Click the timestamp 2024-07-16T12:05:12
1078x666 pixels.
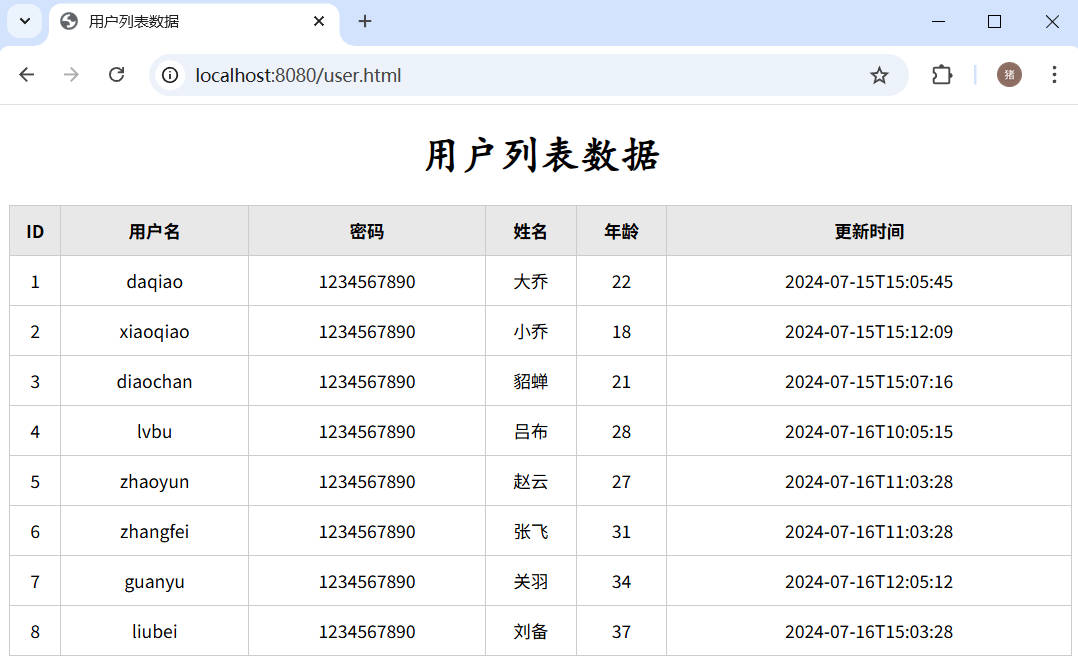(x=868, y=581)
